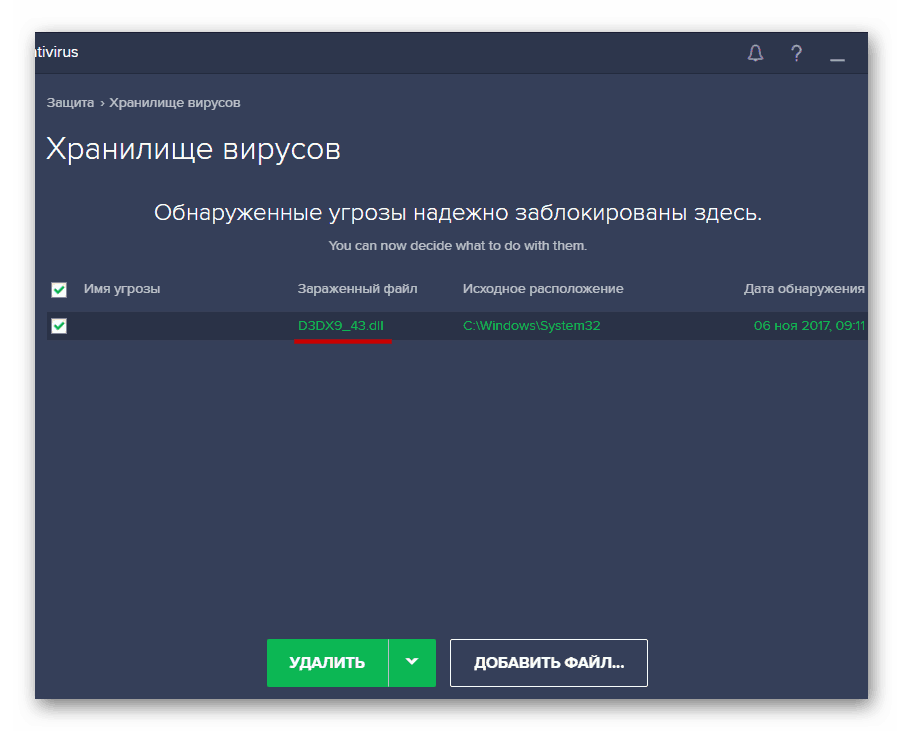This screenshot has height=731, width=900.
Task: Click the large Хранилище вирусов page heading
Action: point(194,150)
